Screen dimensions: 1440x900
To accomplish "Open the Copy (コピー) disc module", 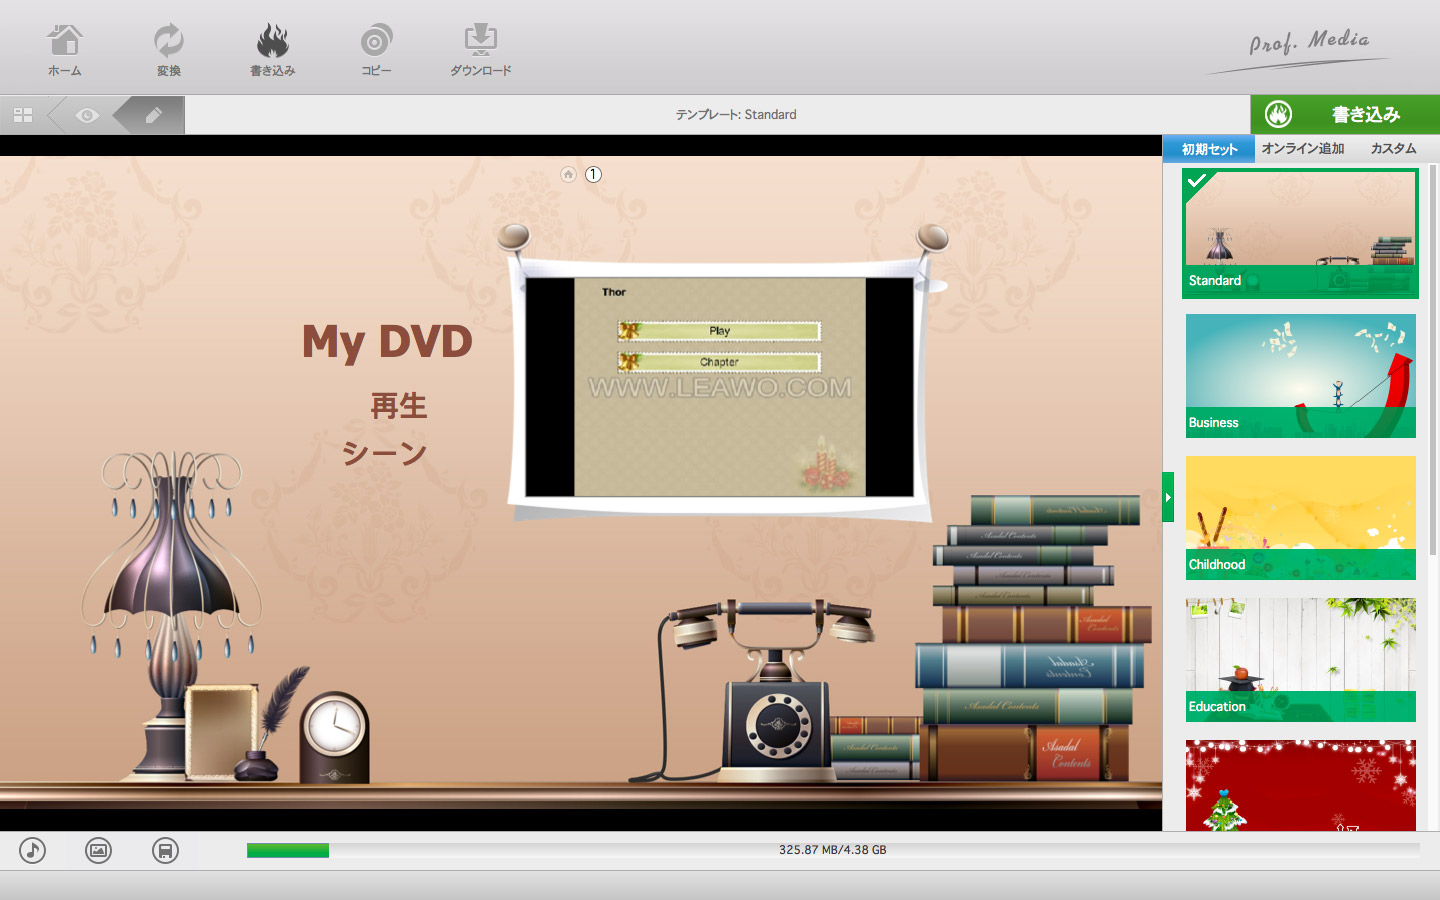I will pos(376,50).
